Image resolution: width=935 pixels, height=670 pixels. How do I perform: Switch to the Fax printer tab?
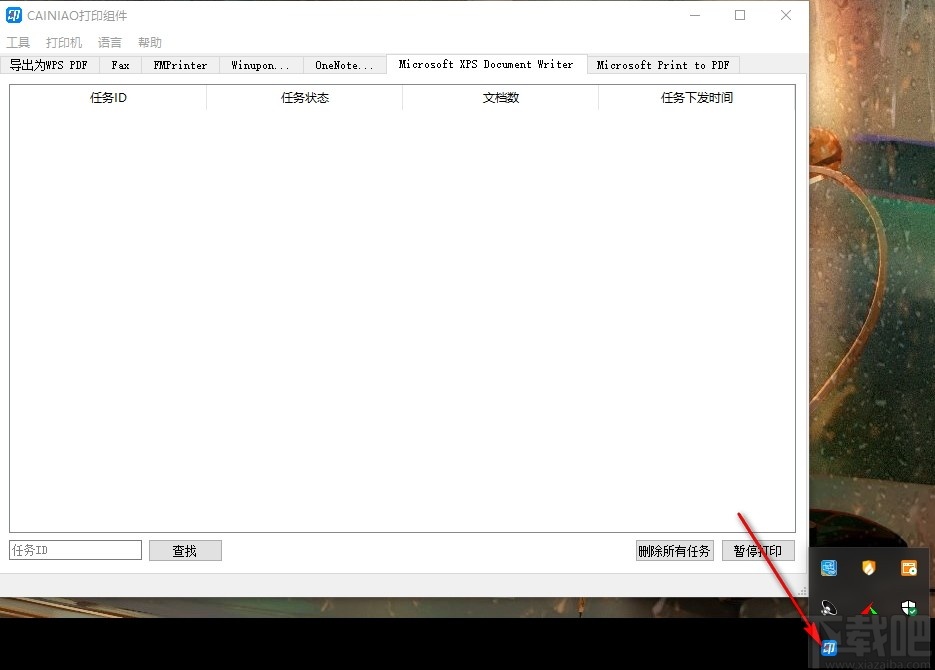click(x=120, y=65)
